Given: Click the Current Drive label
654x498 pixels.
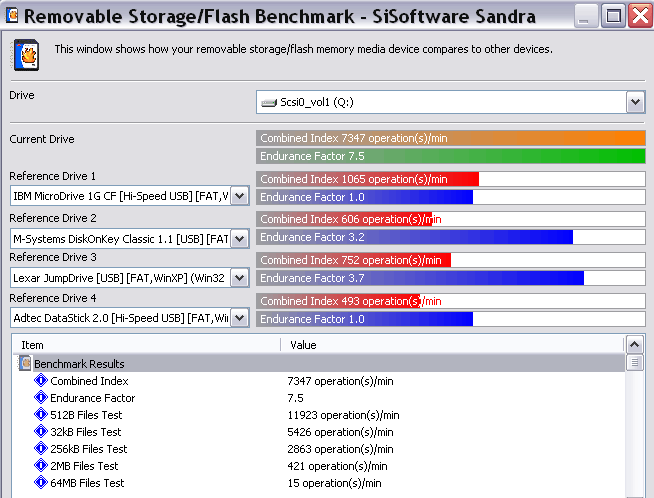Looking at the screenshot, I should [42, 139].
